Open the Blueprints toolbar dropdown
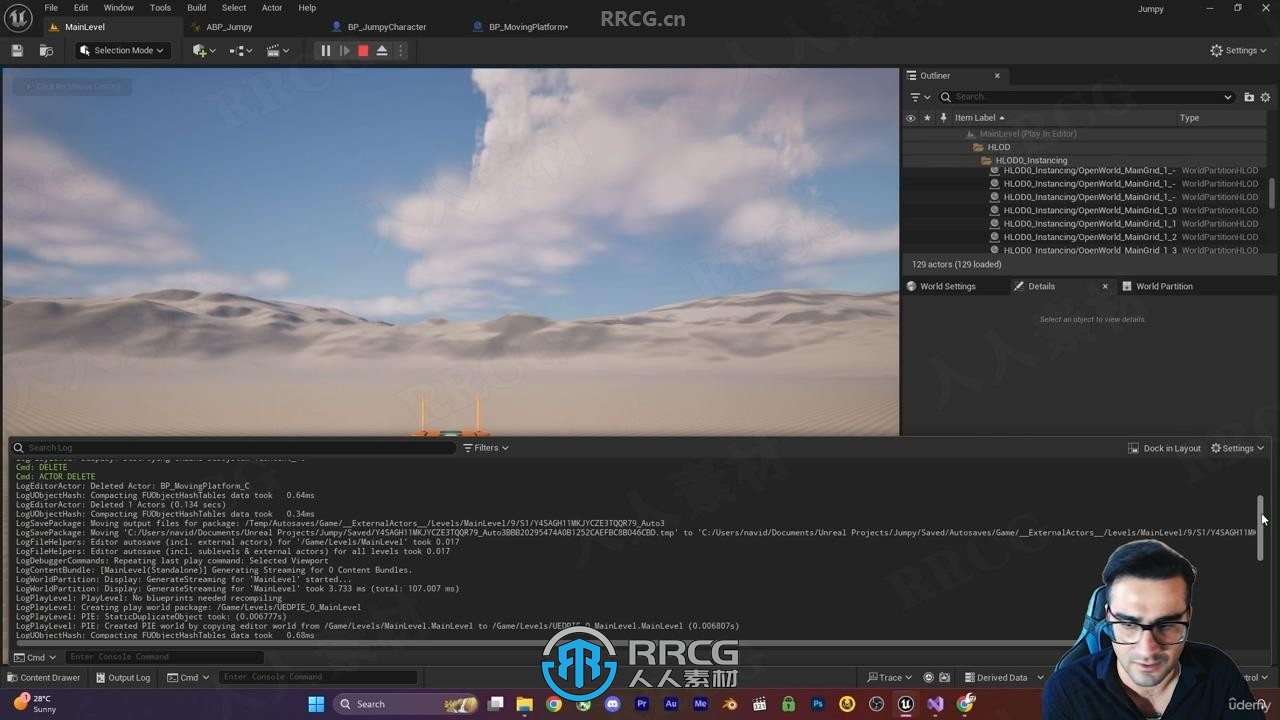The width and height of the screenshot is (1280, 720). [x=241, y=51]
